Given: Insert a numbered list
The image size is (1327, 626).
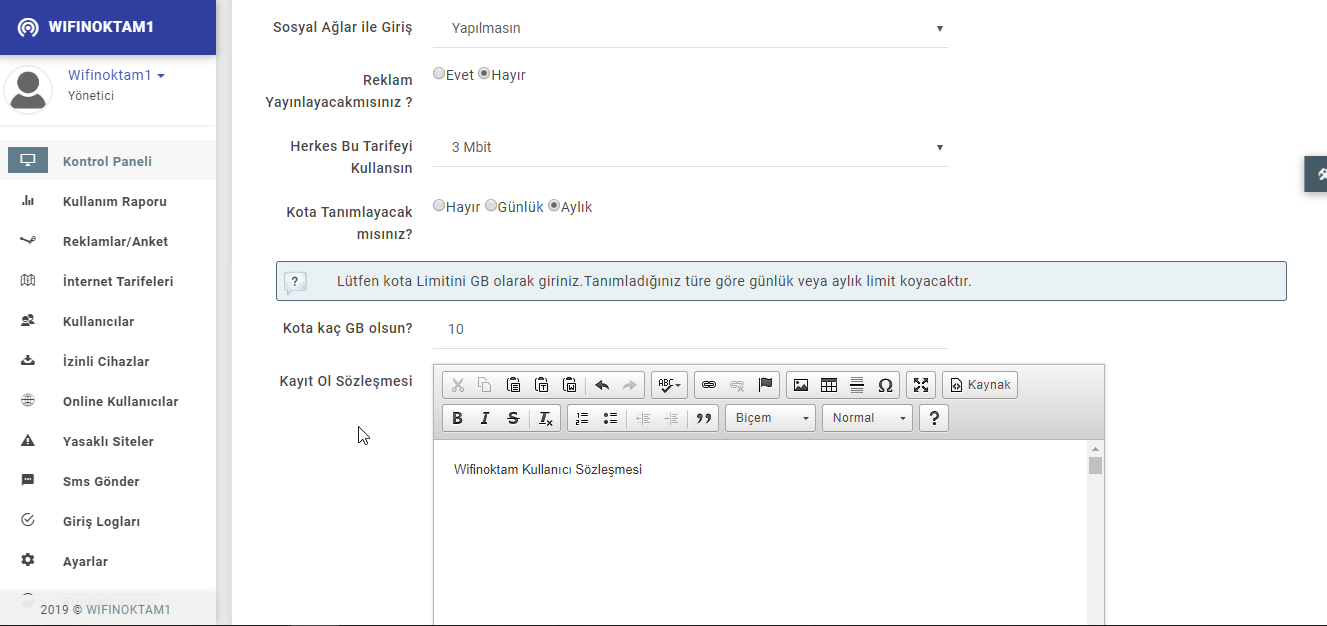Looking at the screenshot, I should click(x=582, y=418).
